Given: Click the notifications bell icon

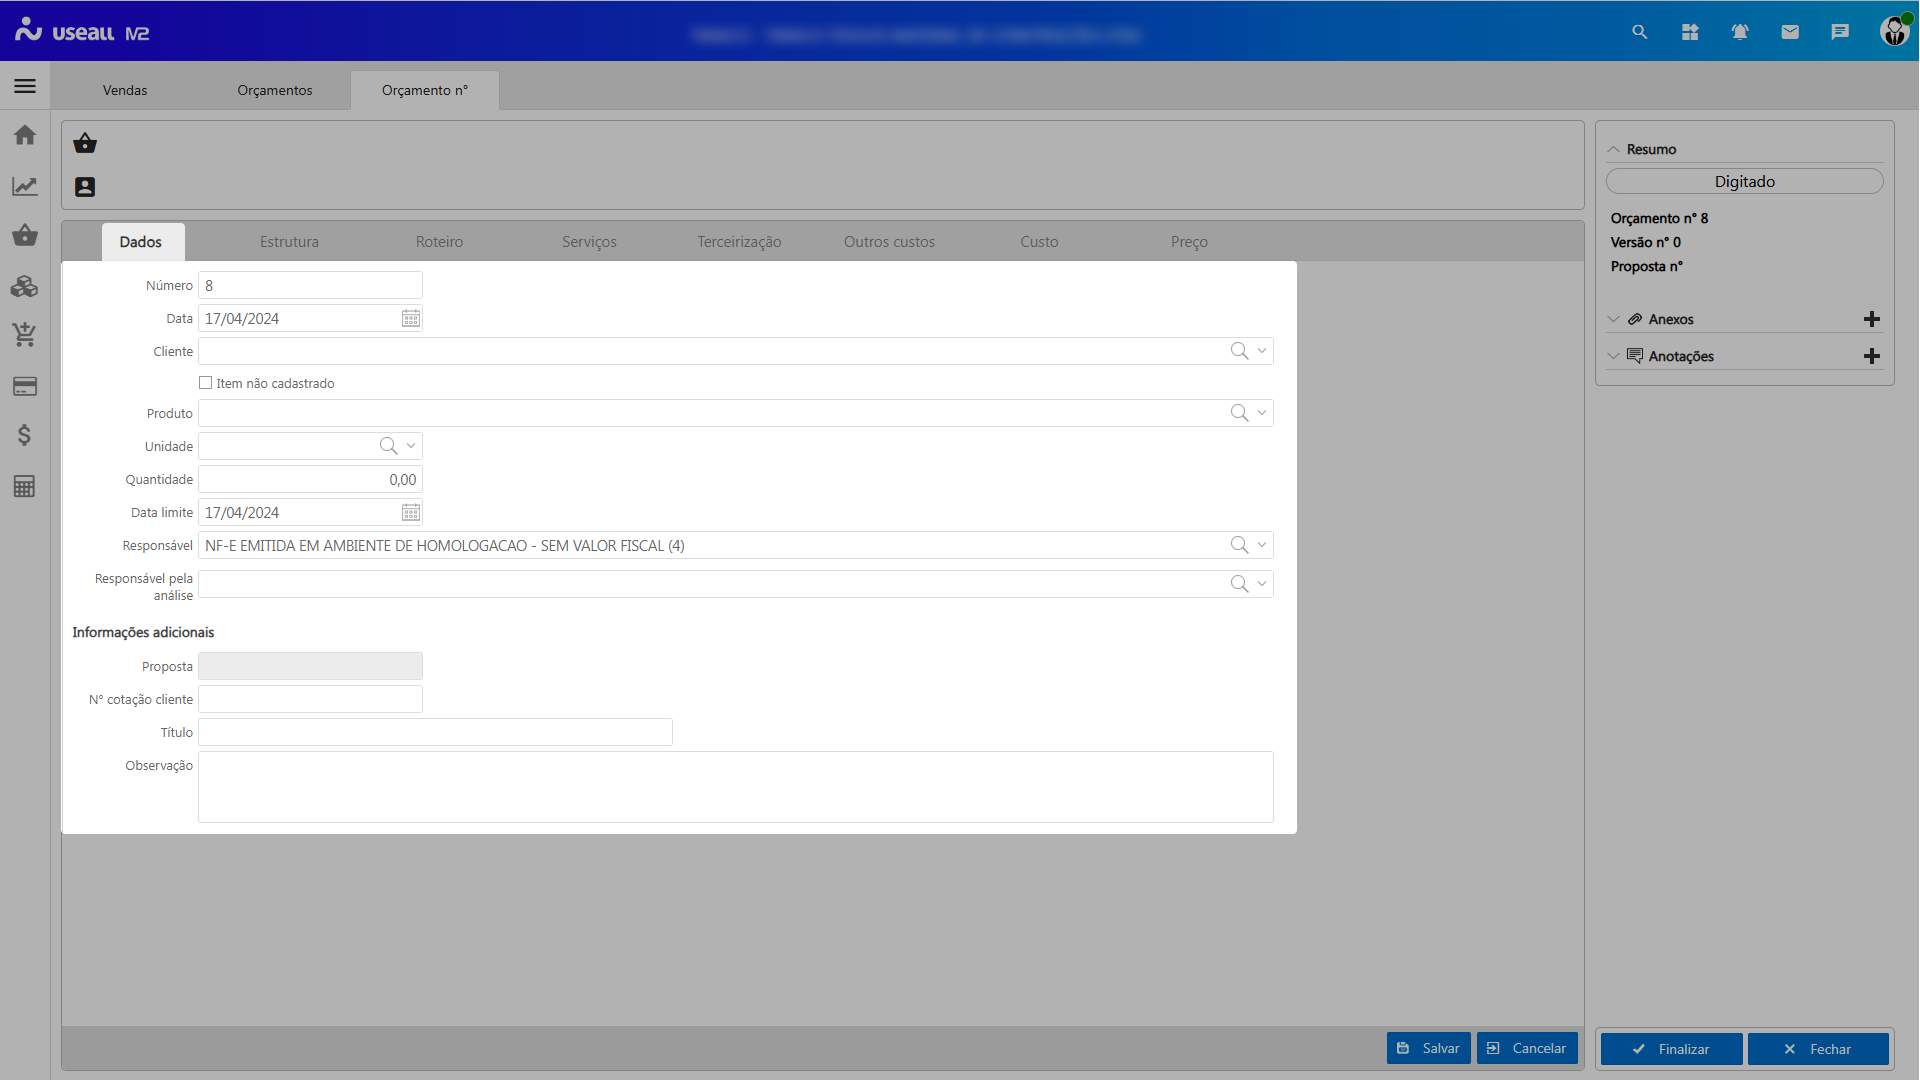Looking at the screenshot, I should pyautogui.click(x=1740, y=32).
